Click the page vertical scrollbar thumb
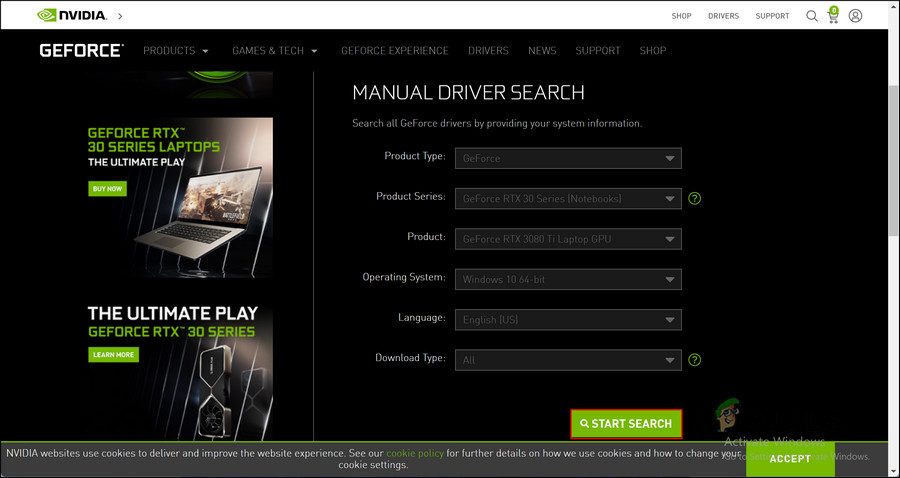The image size is (900, 478). coord(894,160)
